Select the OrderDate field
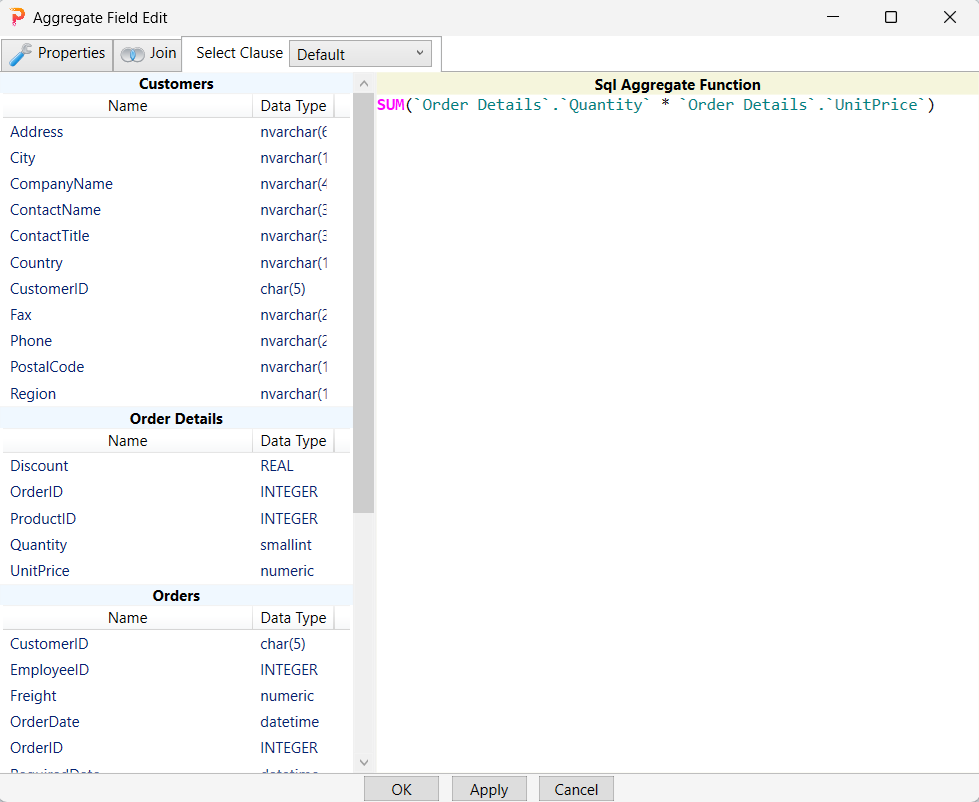 coord(44,722)
